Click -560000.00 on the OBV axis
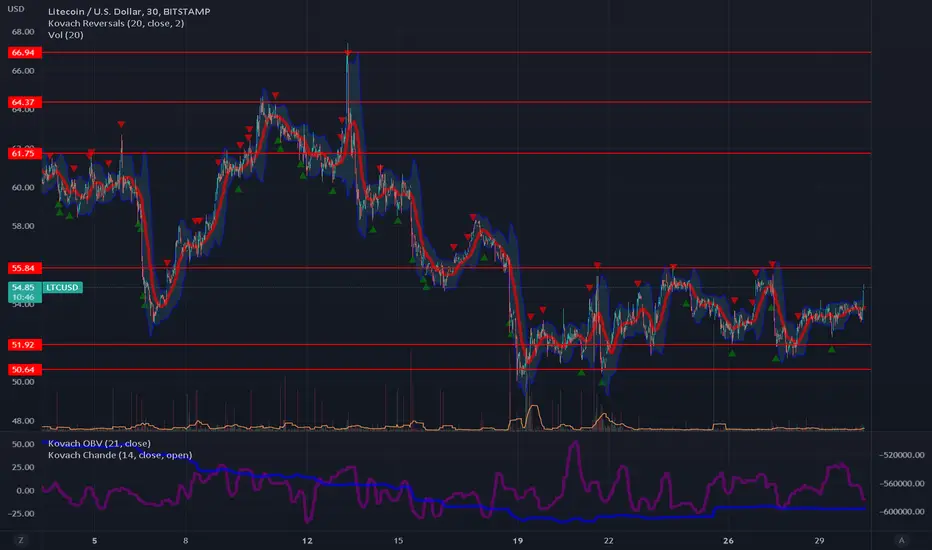Viewport: 932px width, 550px height. click(902, 484)
